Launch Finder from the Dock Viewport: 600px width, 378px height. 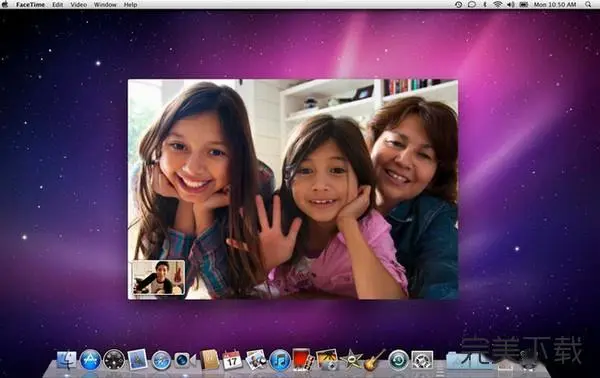pos(67,360)
